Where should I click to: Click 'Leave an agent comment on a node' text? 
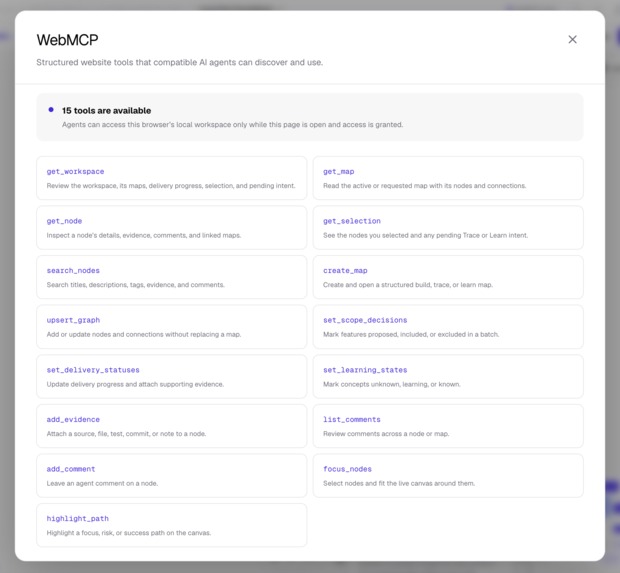pos(102,483)
